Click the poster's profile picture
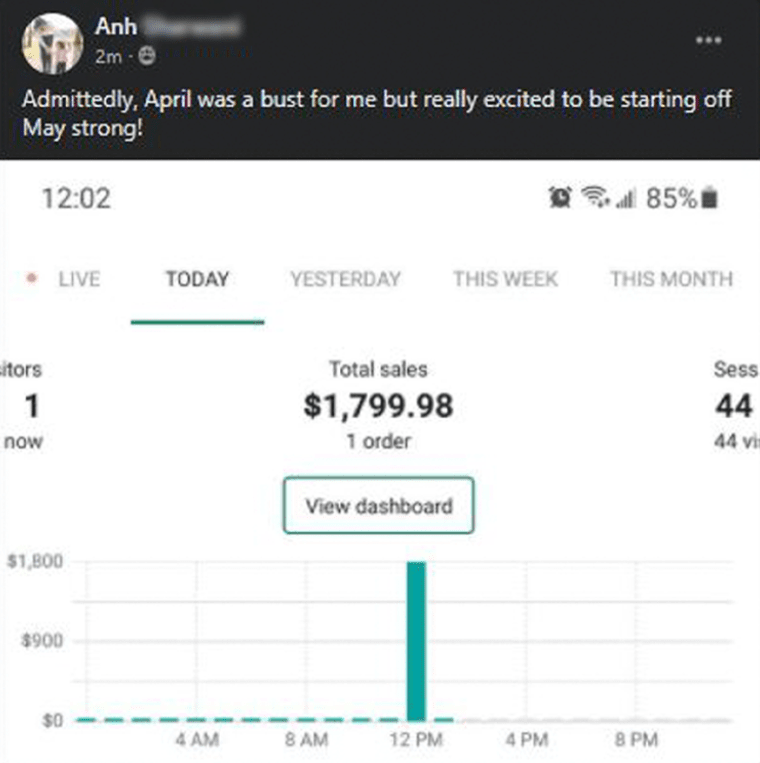 (x=52, y=44)
